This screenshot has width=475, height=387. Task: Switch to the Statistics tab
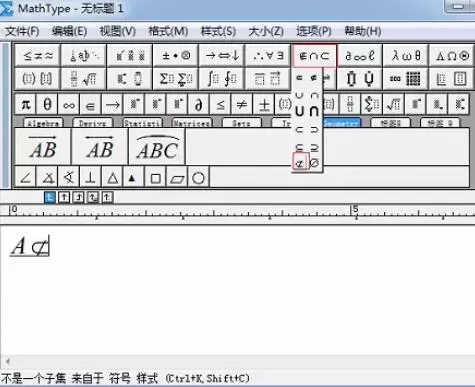(142, 123)
